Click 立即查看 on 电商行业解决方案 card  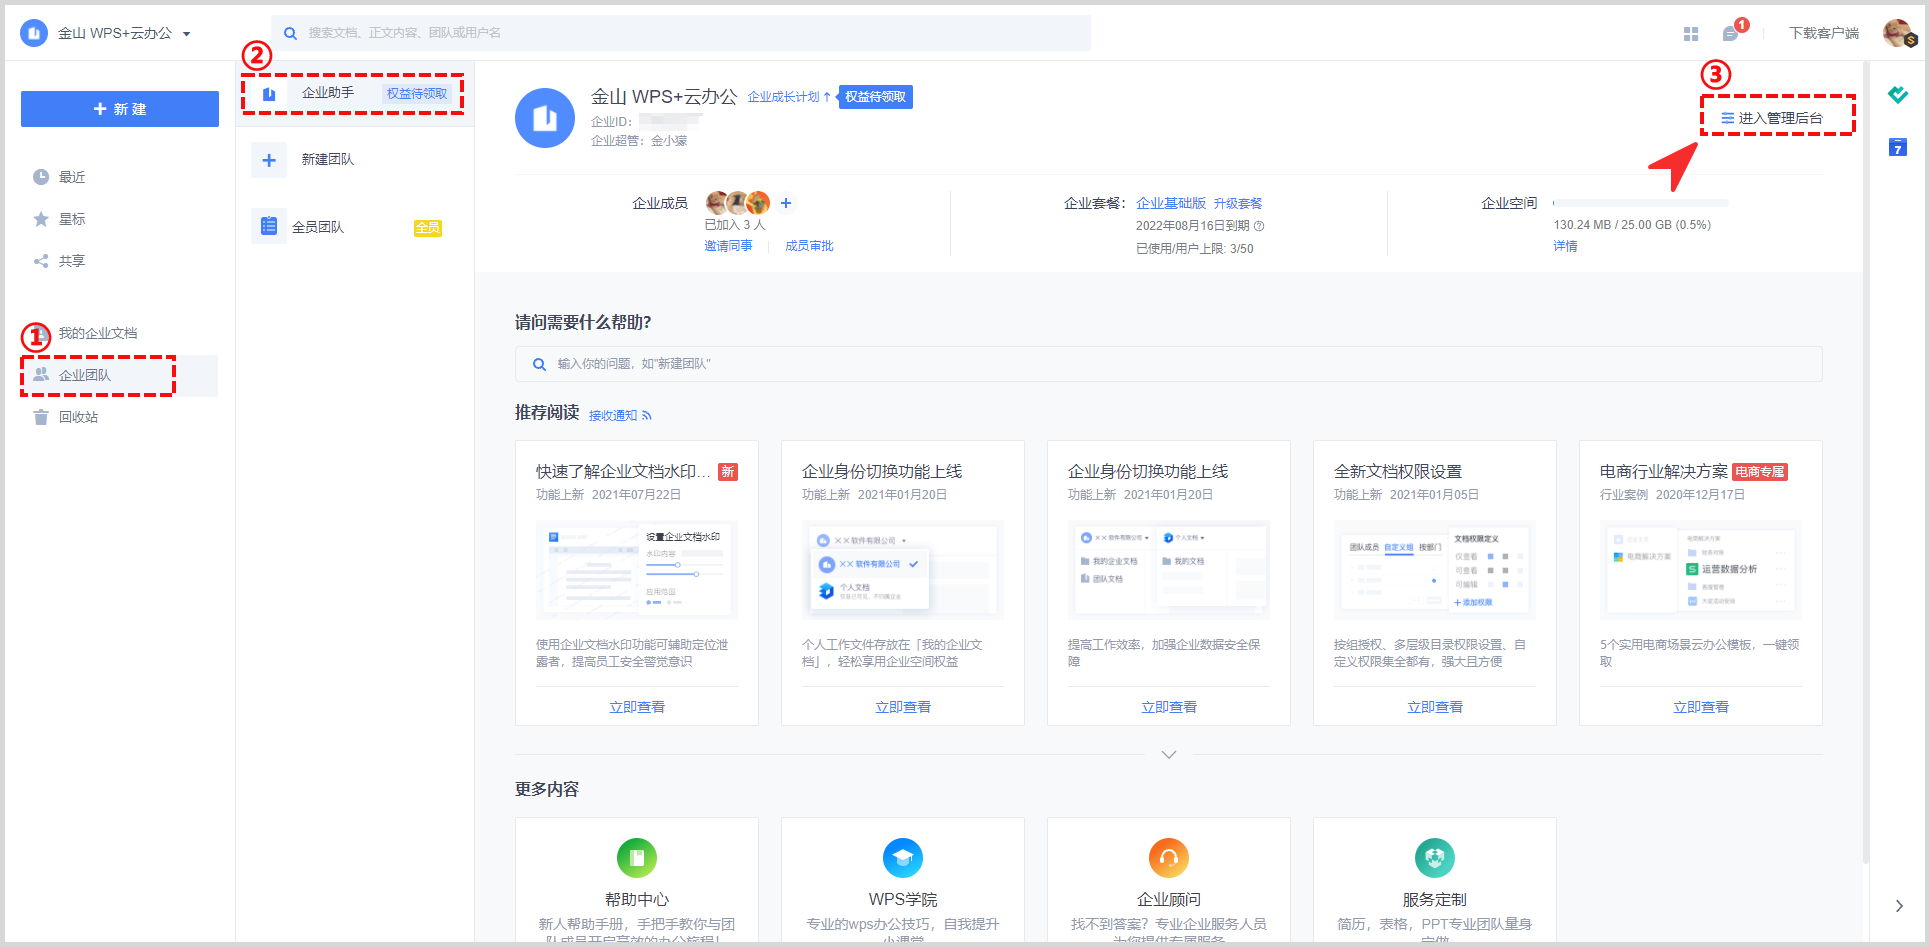point(1701,707)
